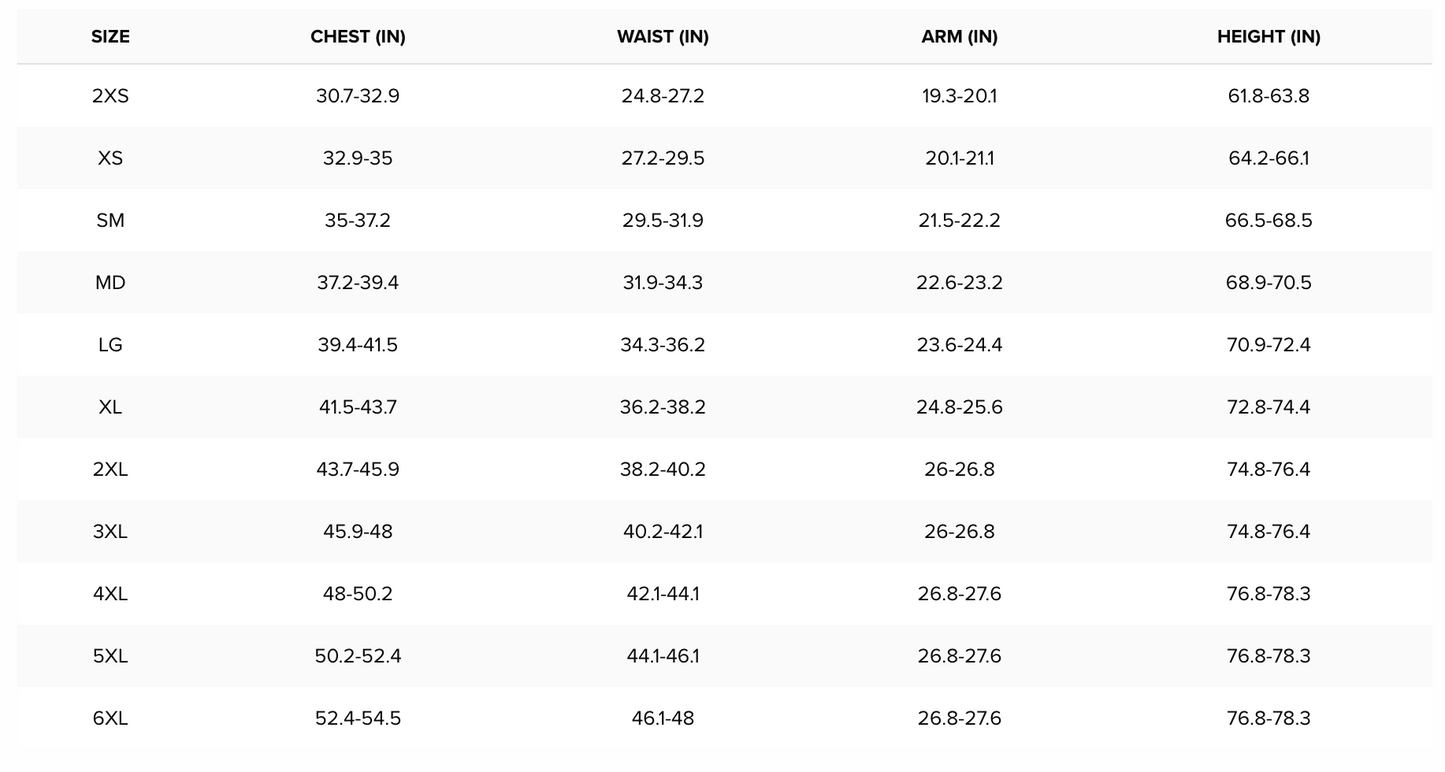Click the SM height value 66.5-68.5
Viewport: 1445px width, 772px height.
(1269, 220)
